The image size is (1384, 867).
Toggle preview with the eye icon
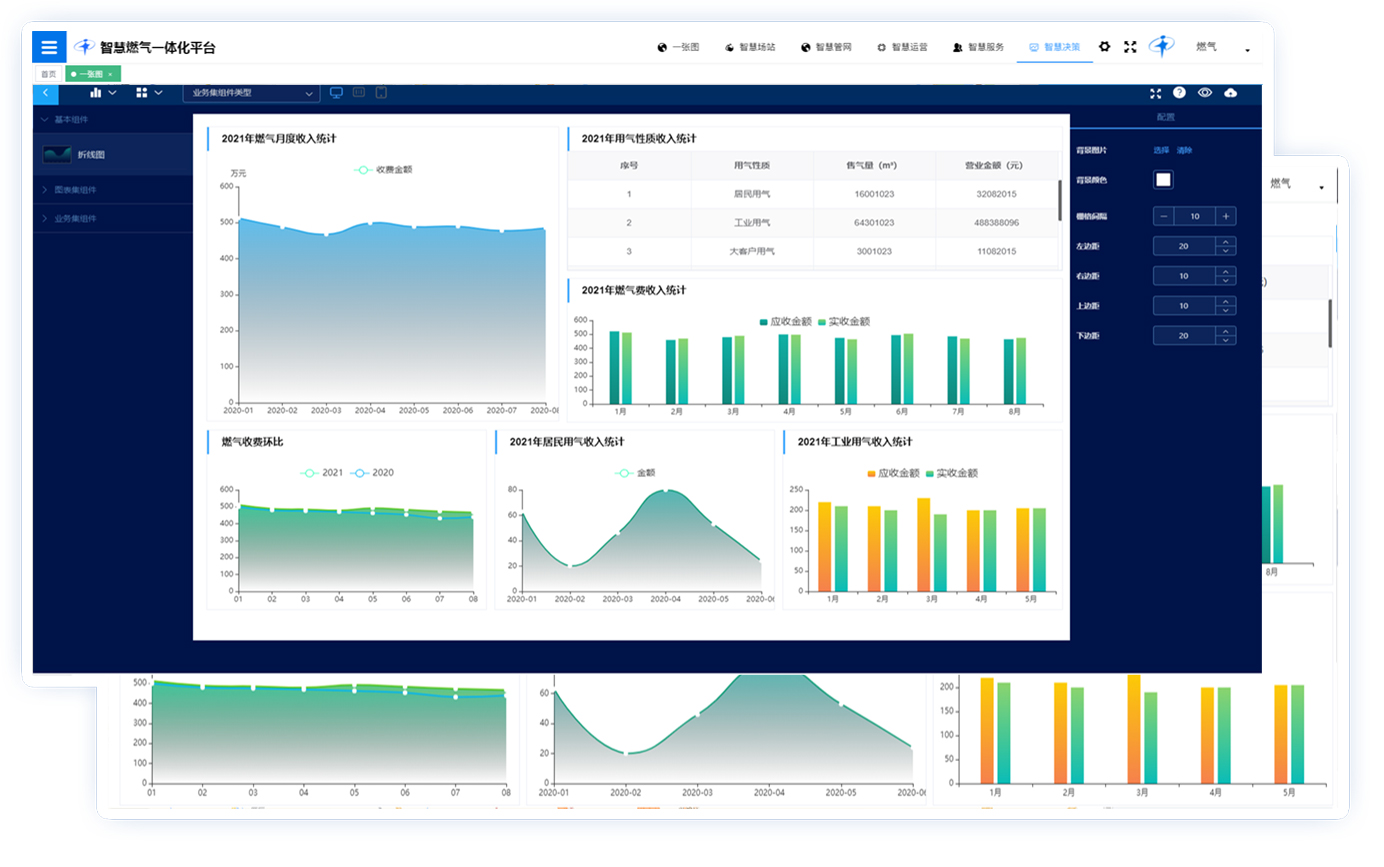[1204, 93]
